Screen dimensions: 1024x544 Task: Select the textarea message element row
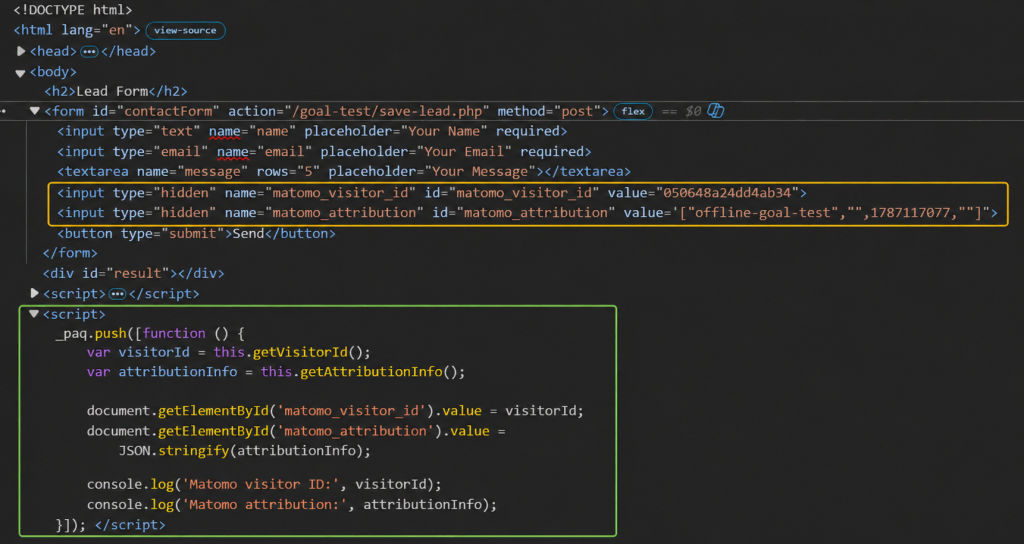[x=344, y=172]
